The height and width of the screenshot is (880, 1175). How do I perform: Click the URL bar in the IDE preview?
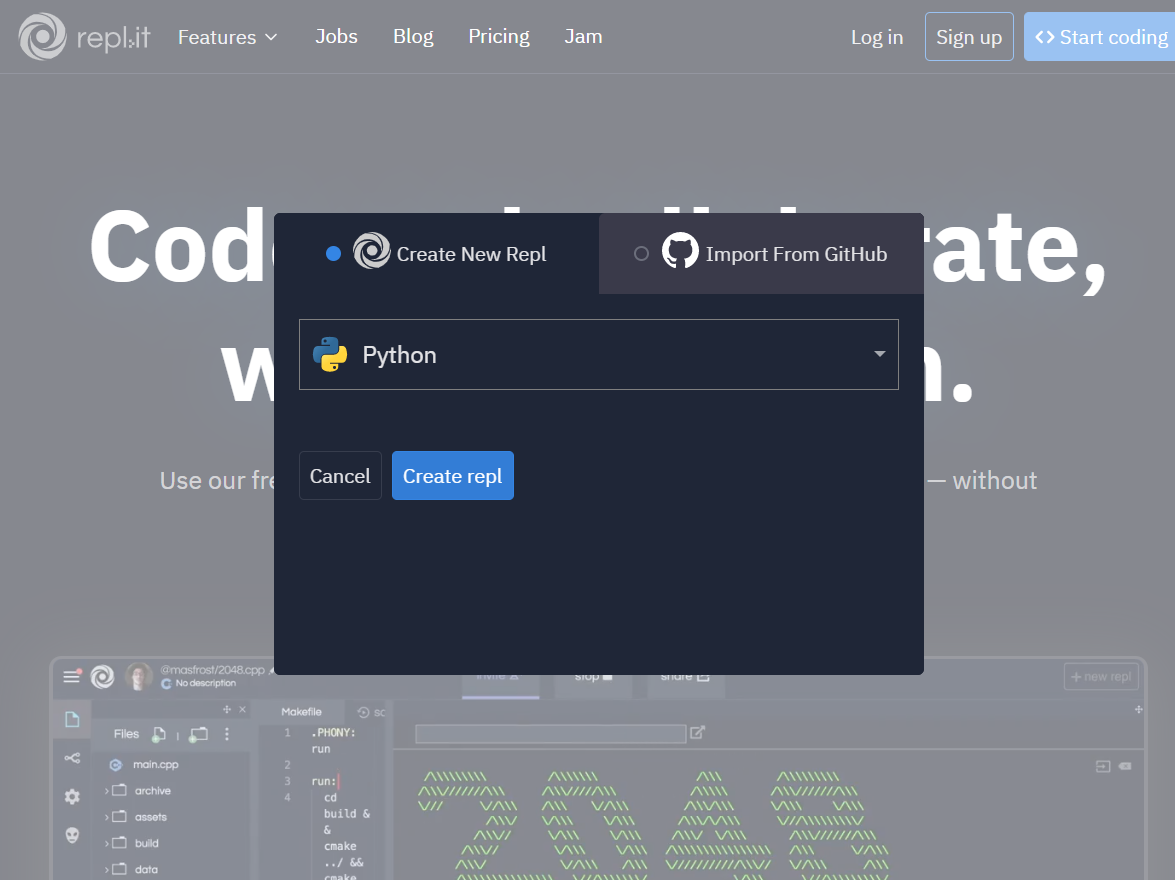(x=551, y=734)
